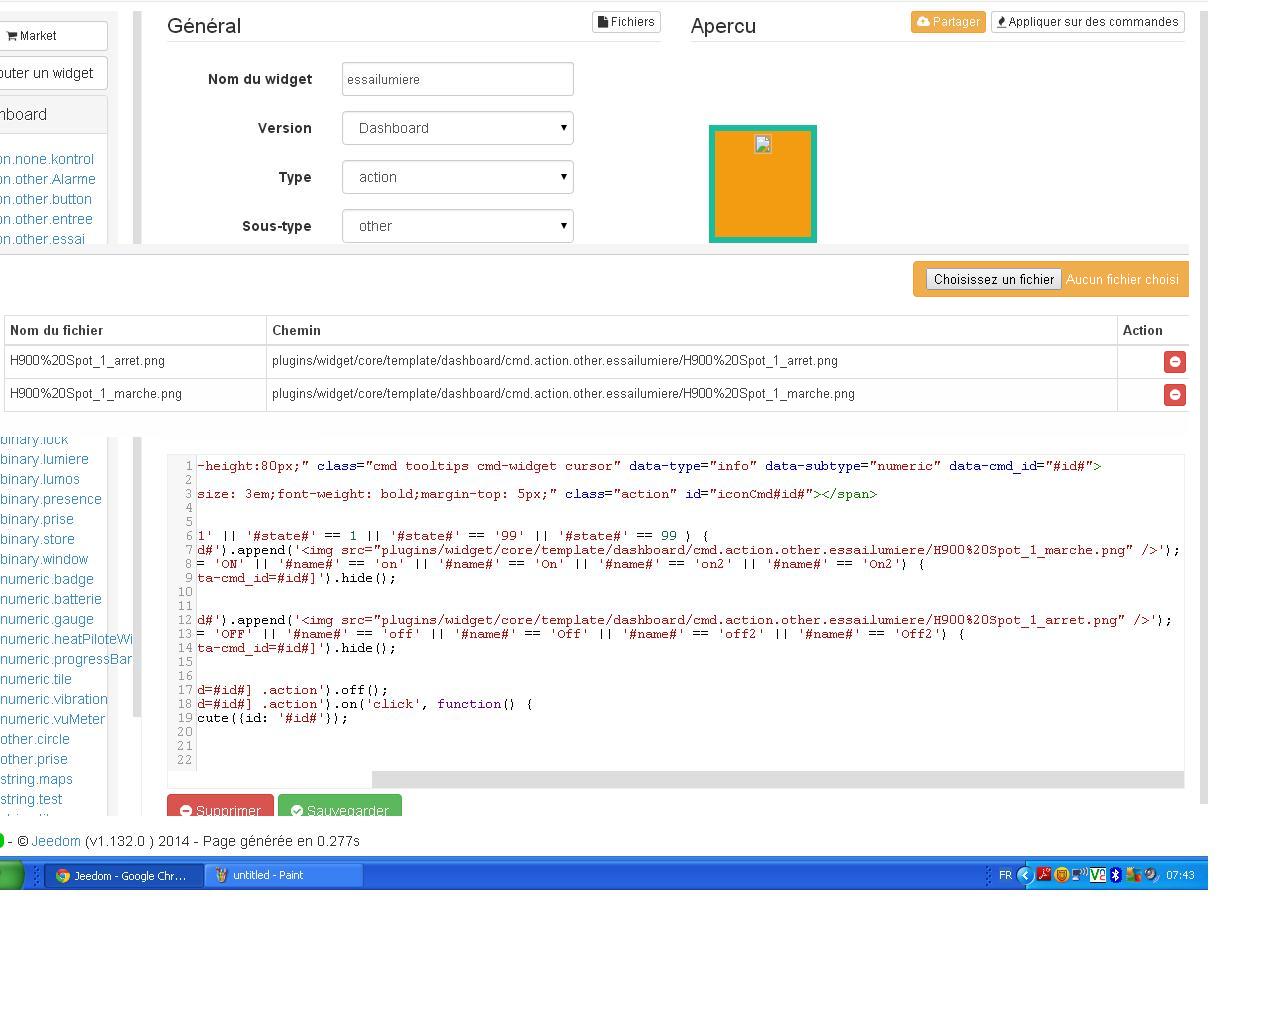Screen dimensions: 1280x1024
Task: Open the numeric.progressBar widget
Action: click(66, 659)
